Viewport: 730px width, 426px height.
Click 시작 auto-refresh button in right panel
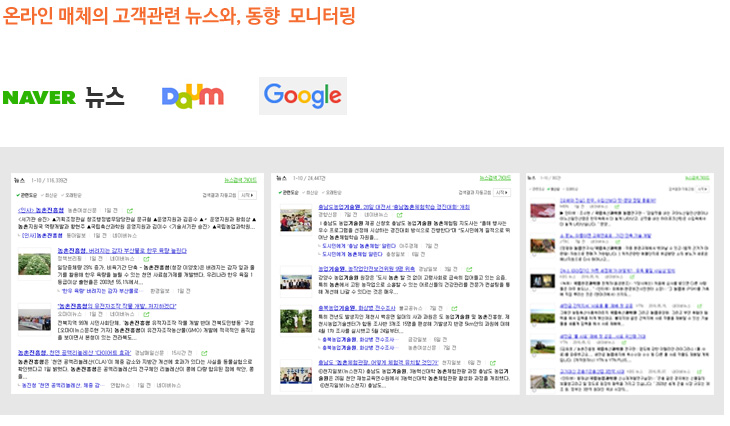703,189
